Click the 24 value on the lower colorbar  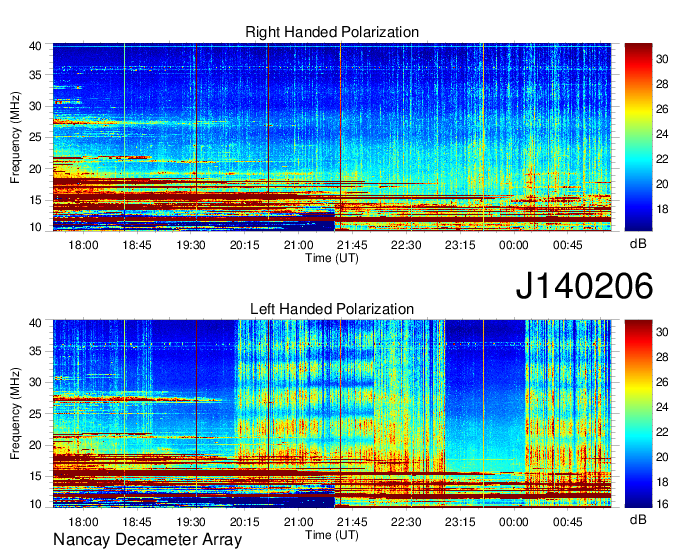point(662,407)
